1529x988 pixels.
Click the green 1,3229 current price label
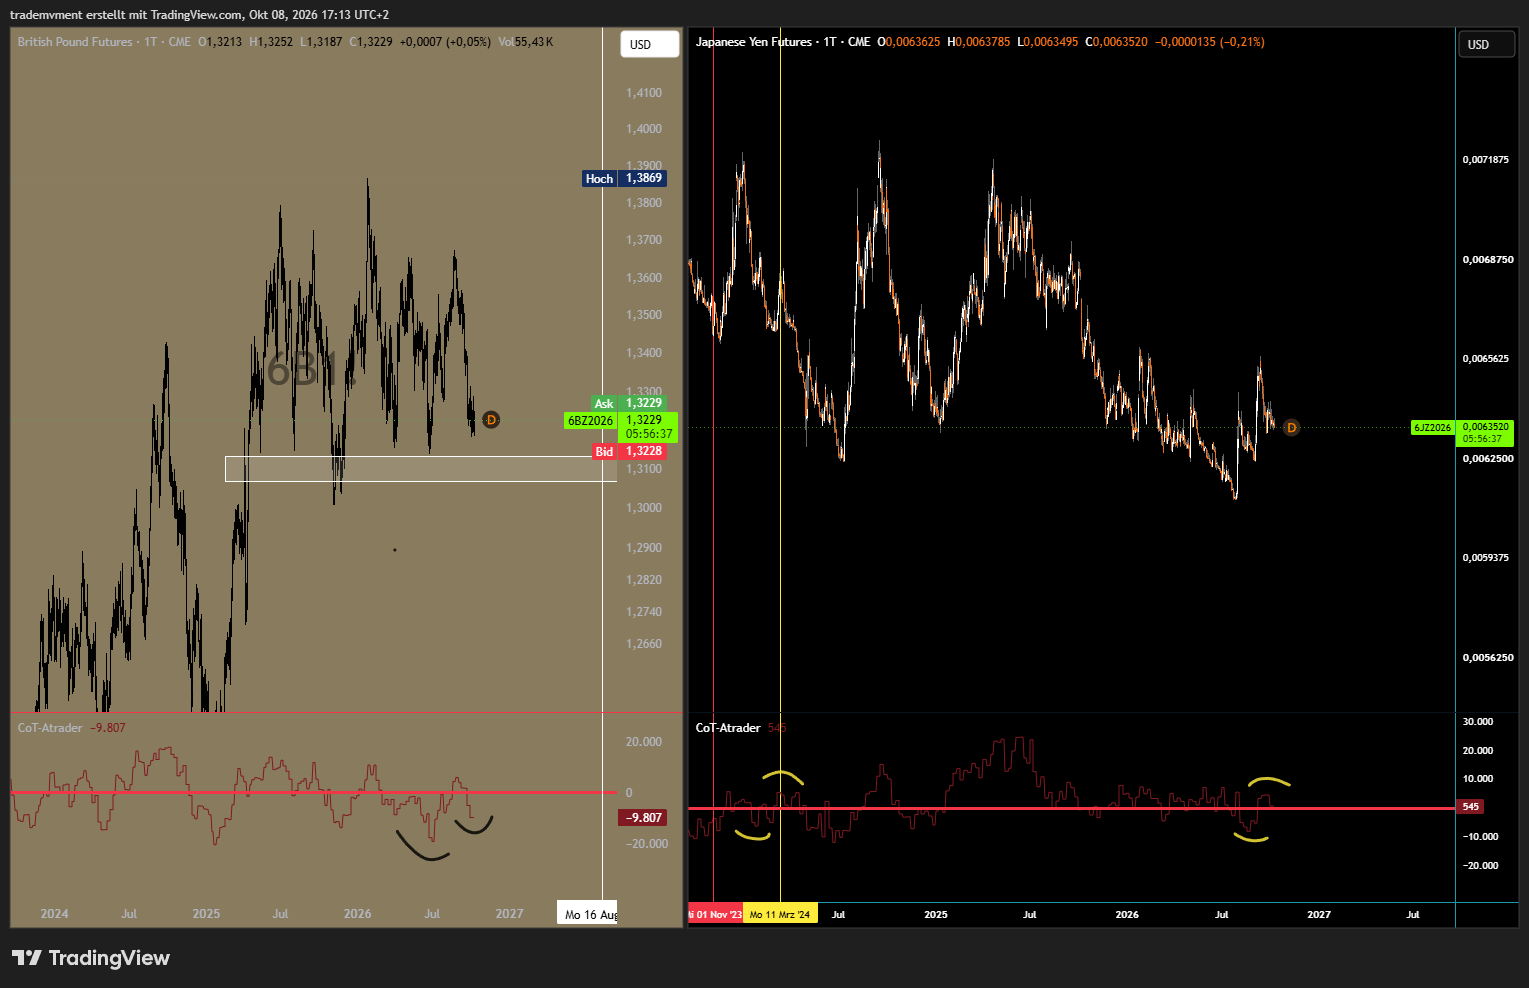649,427
